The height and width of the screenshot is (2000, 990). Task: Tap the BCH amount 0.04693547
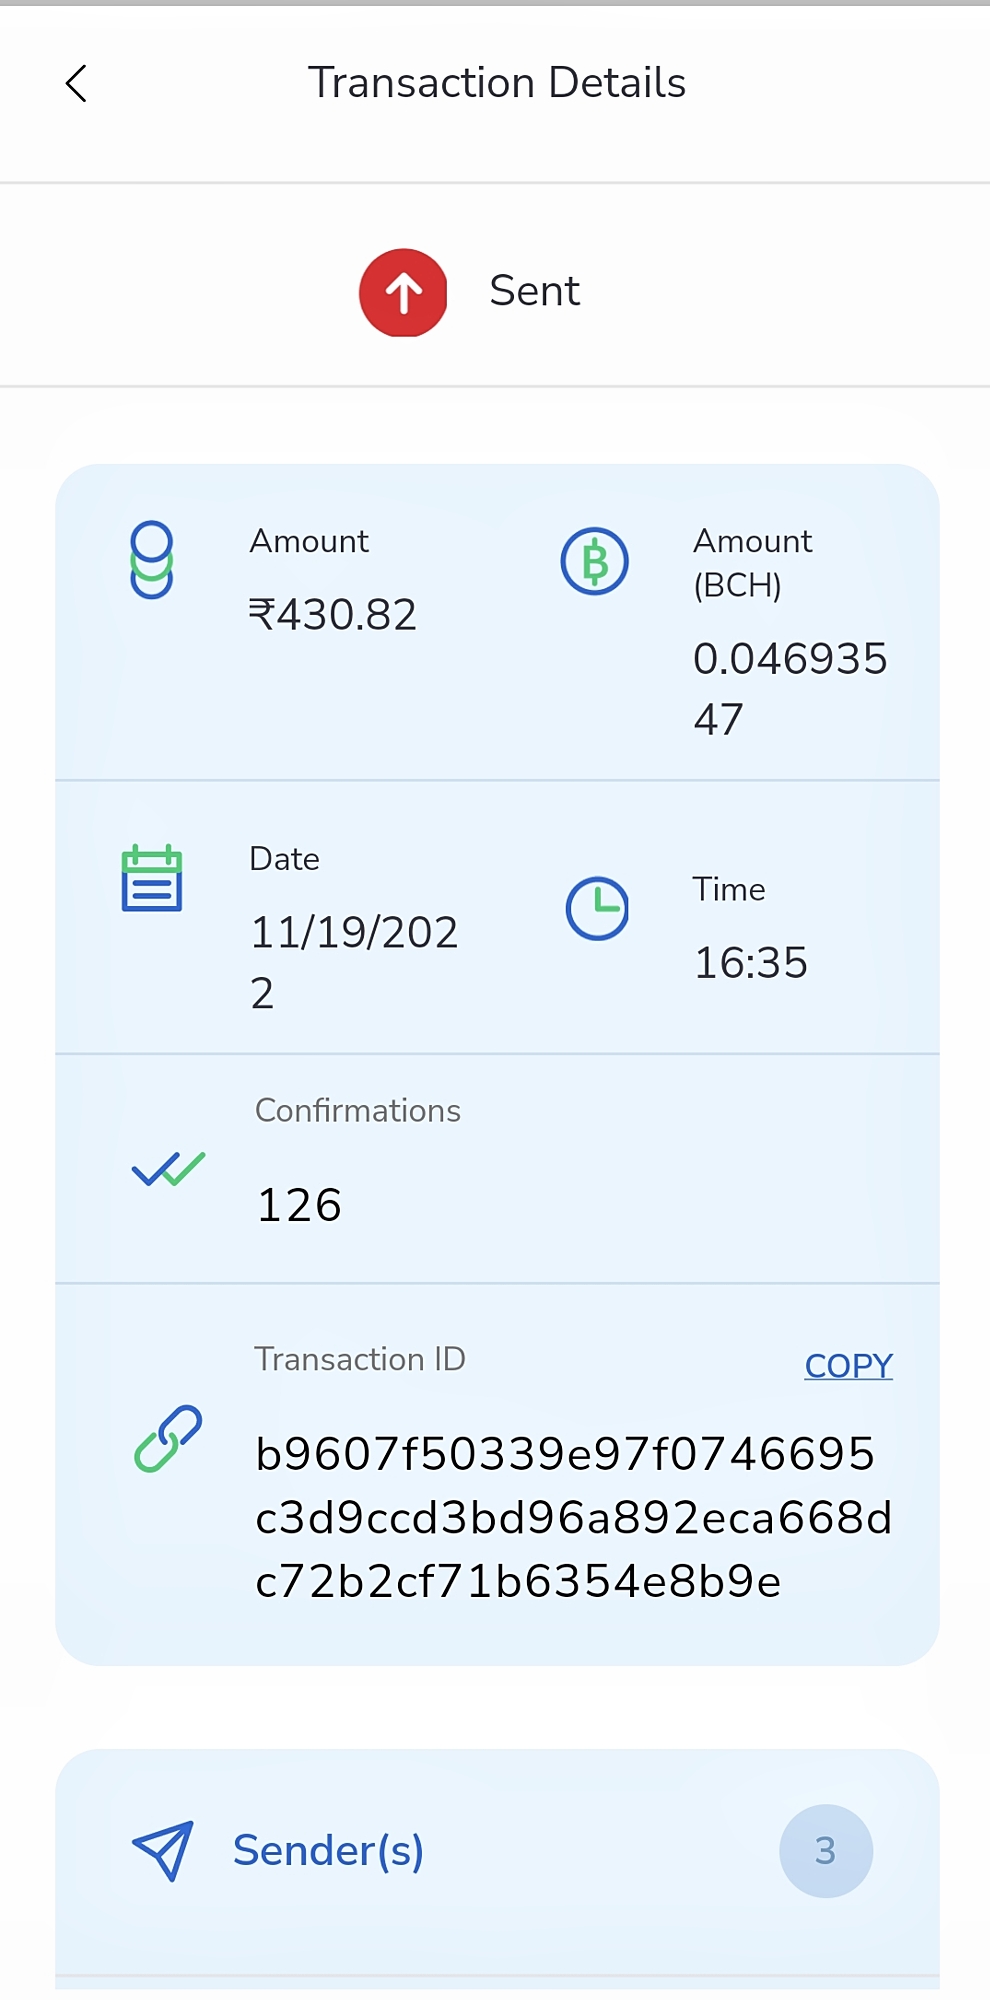(790, 689)
